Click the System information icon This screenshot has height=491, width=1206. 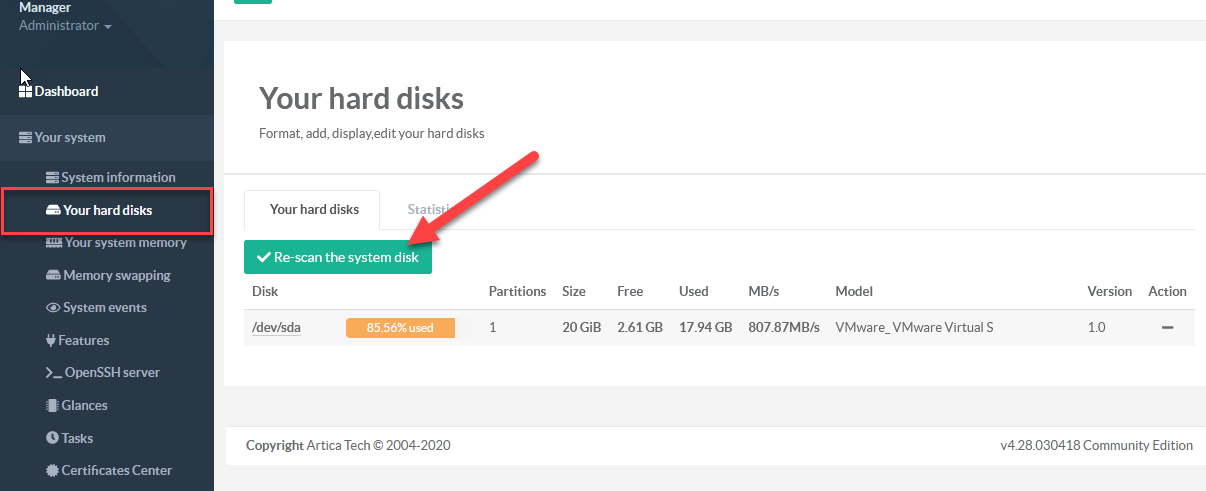point(53,177)
